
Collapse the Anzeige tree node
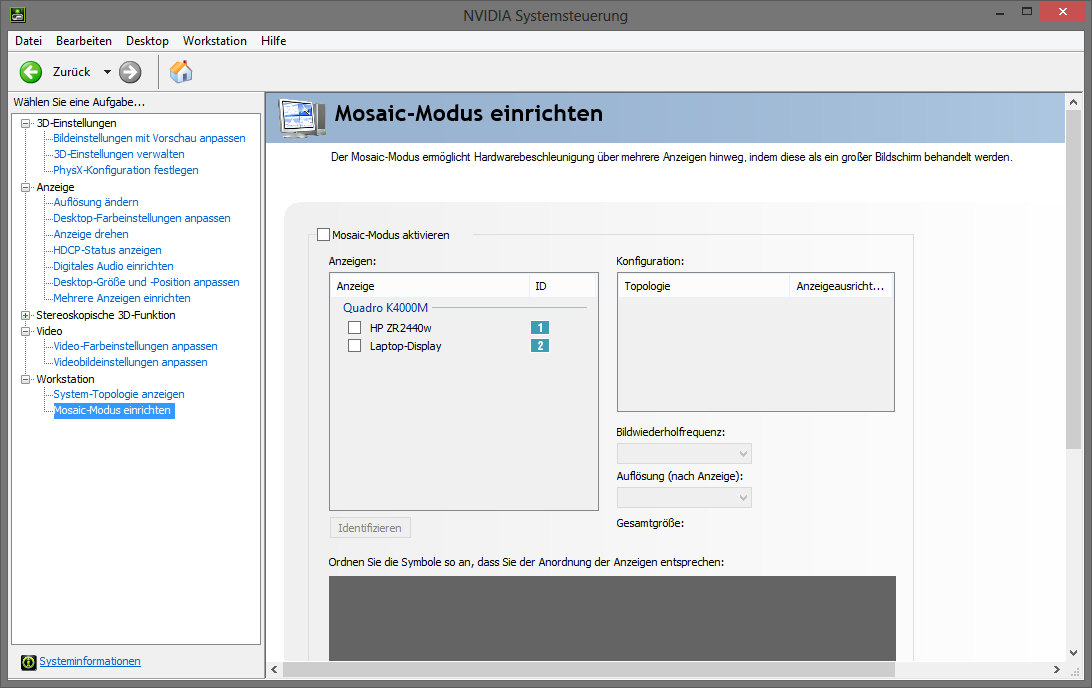tap(26, 187)
